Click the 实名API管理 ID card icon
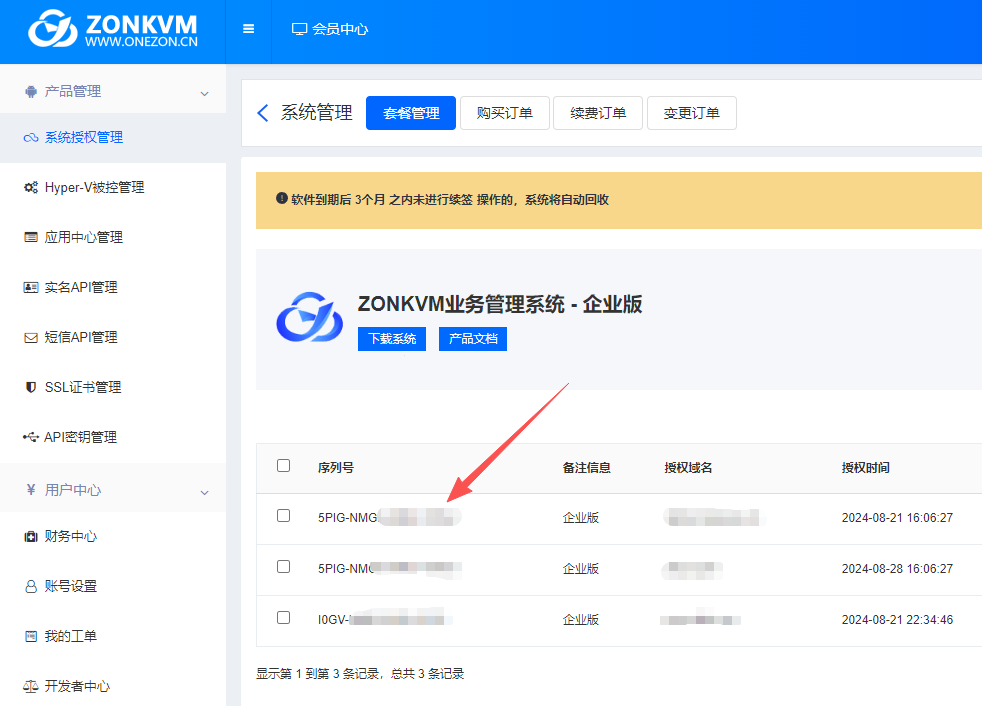Screen dimensions: 982x706 31,287
